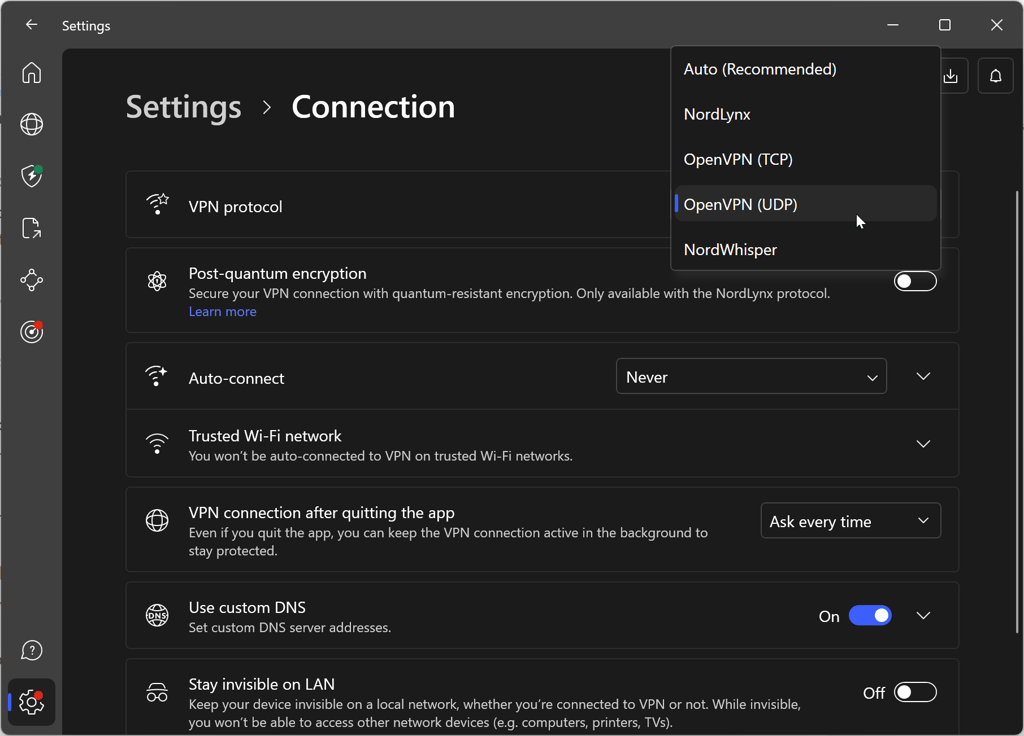Expand the Auto-connect row chevron
The height and width of the screenshot is (736, 1024).
click(x=923, y=376)
